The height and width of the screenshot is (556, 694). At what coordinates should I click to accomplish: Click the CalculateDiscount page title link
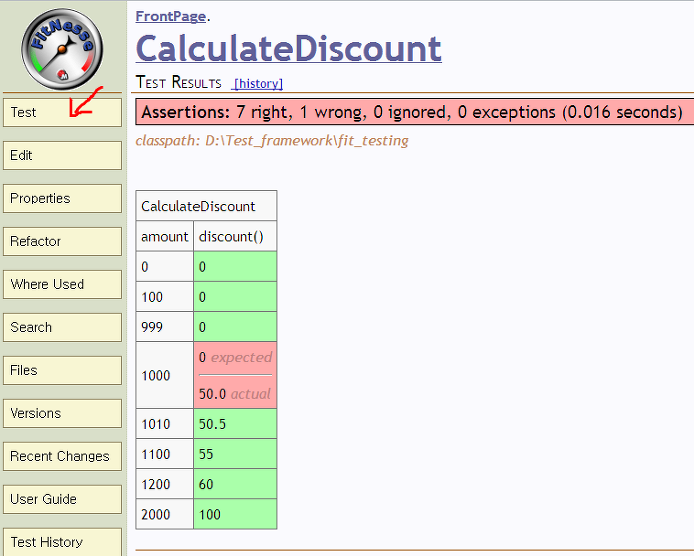289,48
